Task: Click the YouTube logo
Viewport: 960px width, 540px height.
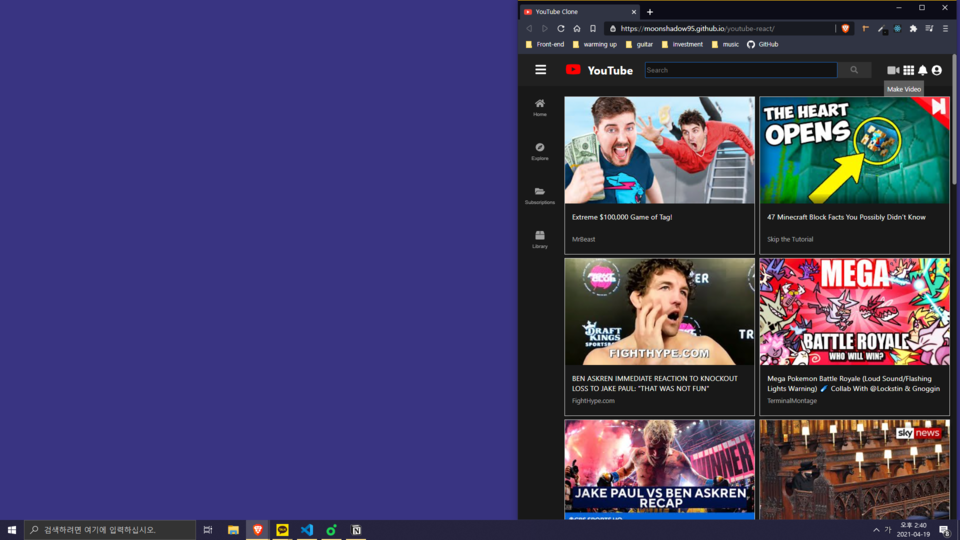Action: tap(599, 70)
